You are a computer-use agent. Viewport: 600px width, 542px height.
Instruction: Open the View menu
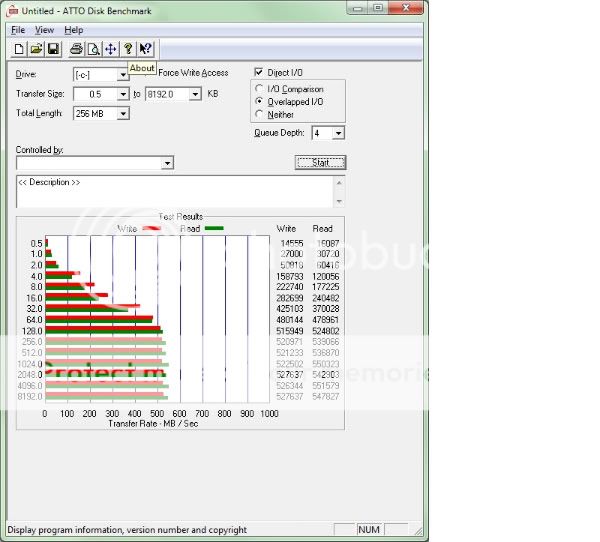click(x=44, y=30)
